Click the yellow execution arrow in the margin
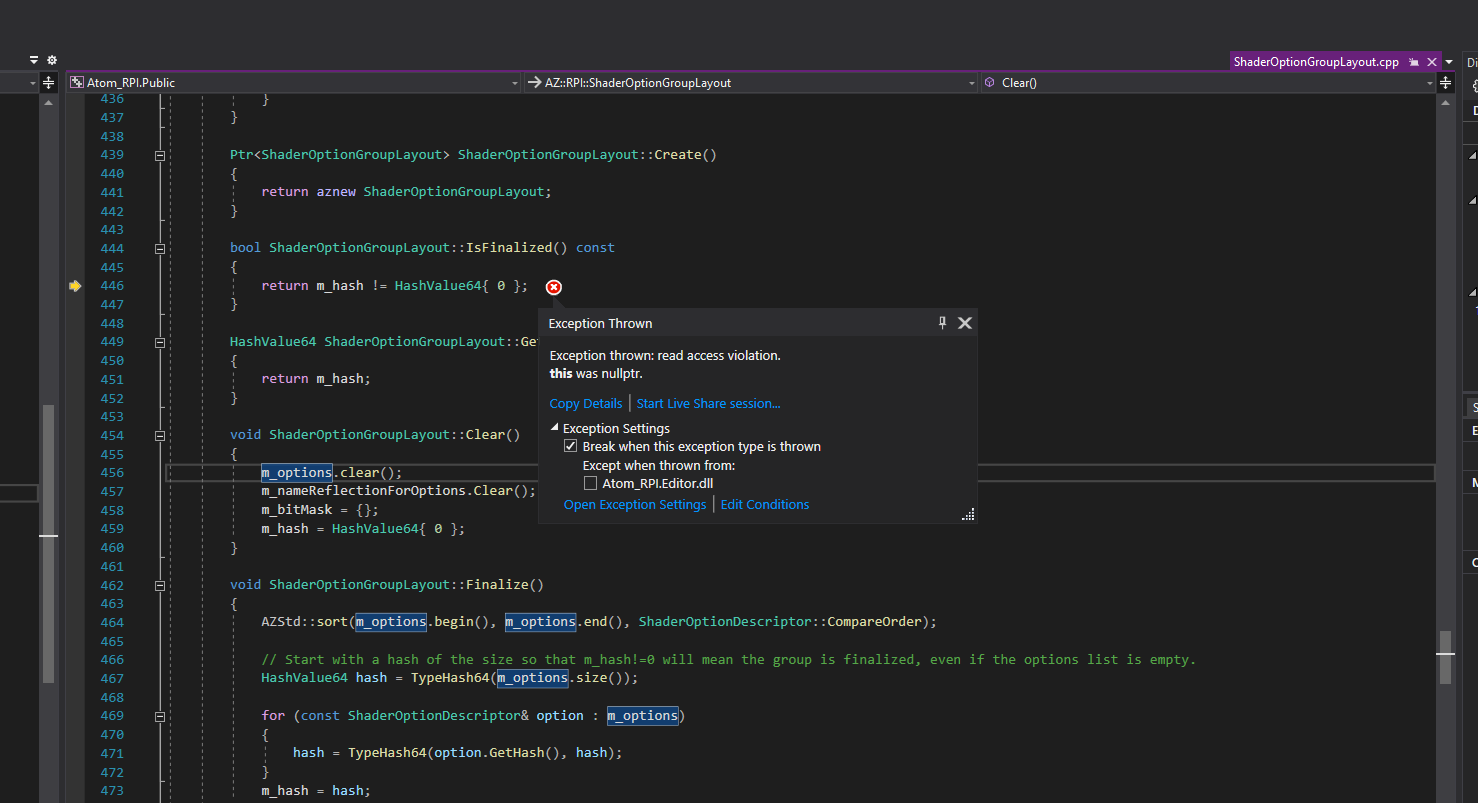1478x803 pixels. (75, 286)
